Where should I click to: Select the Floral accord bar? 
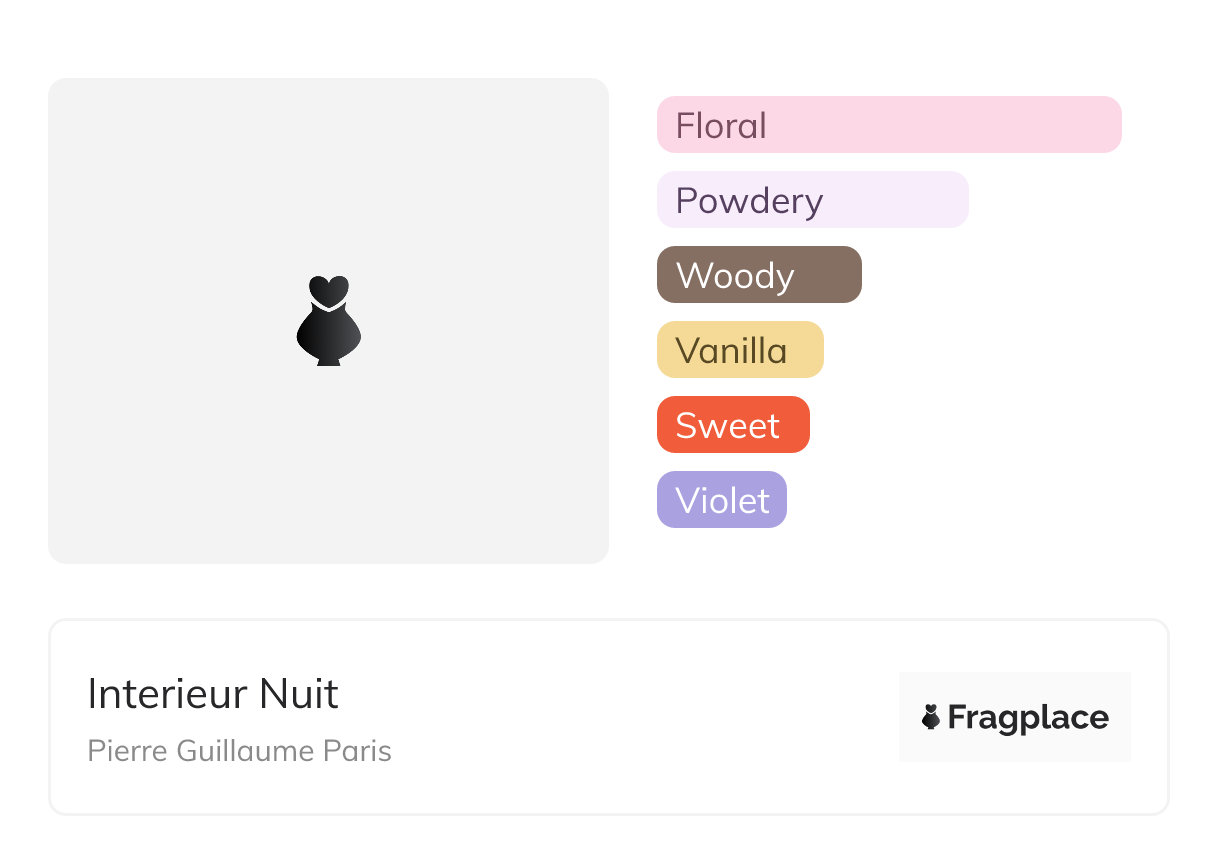889,125
